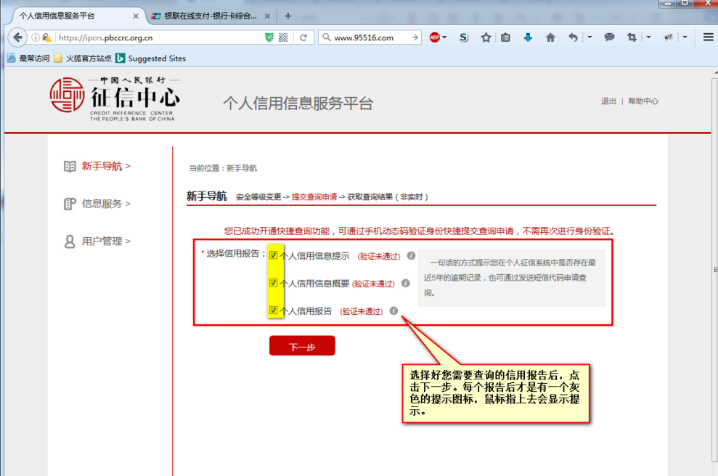The height and width of the screenshot is (476, 718).
Task: Open a new browser tab
Action: [x=288, y=17]
